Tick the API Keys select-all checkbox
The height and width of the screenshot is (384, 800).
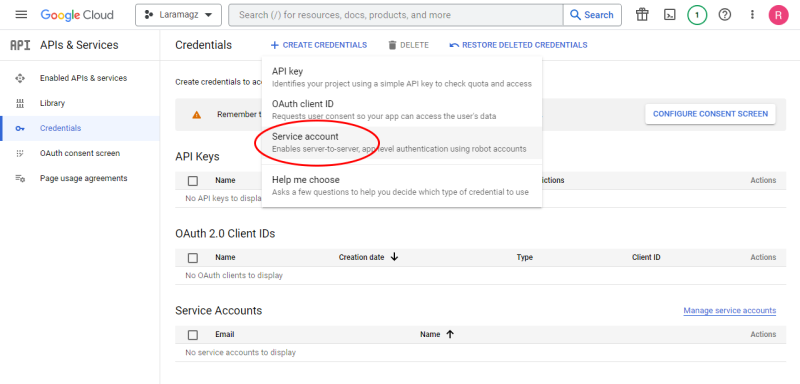[x=193, y=181]
